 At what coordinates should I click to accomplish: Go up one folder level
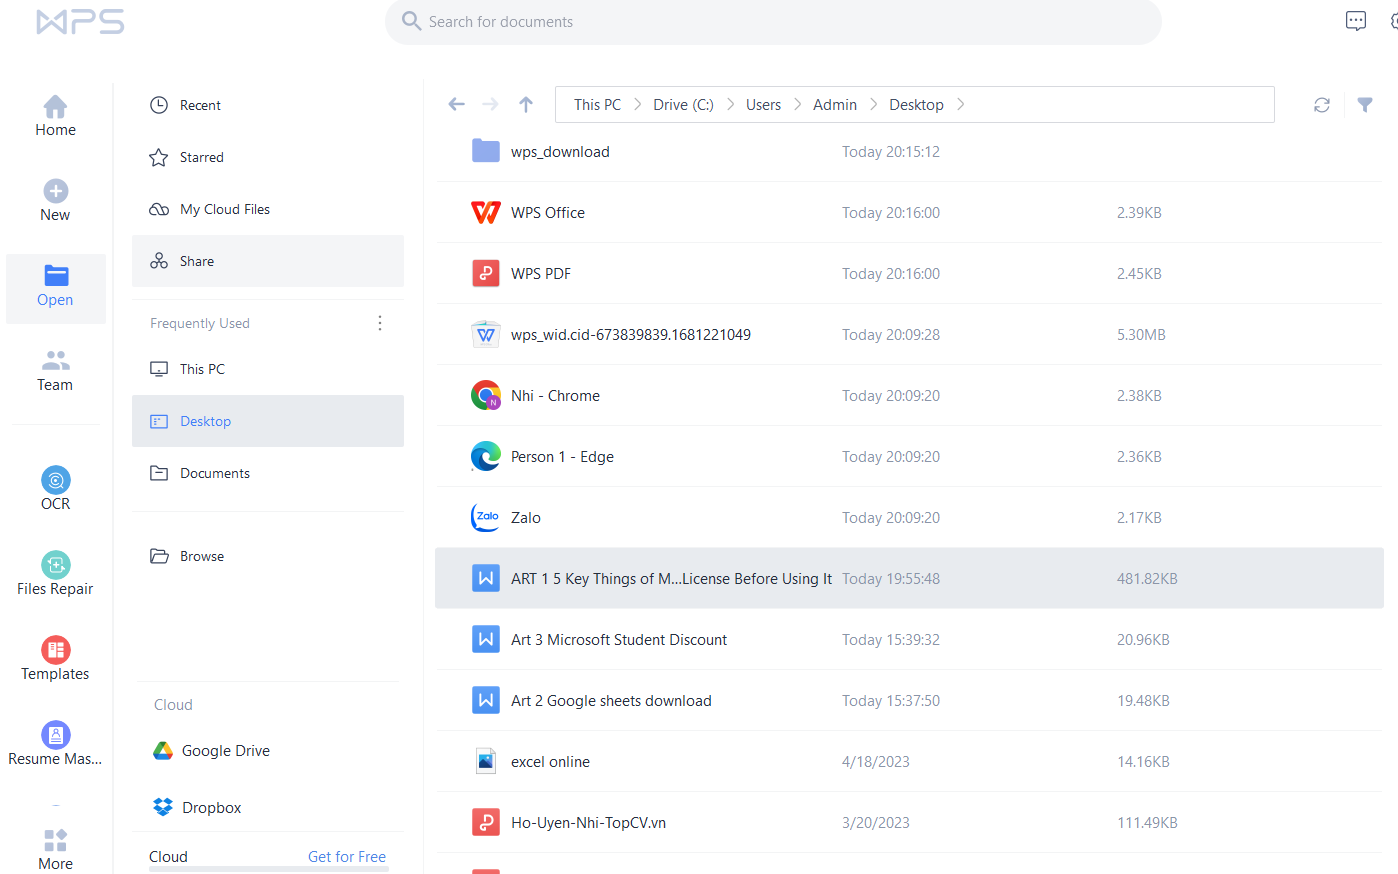pos(526,104)
